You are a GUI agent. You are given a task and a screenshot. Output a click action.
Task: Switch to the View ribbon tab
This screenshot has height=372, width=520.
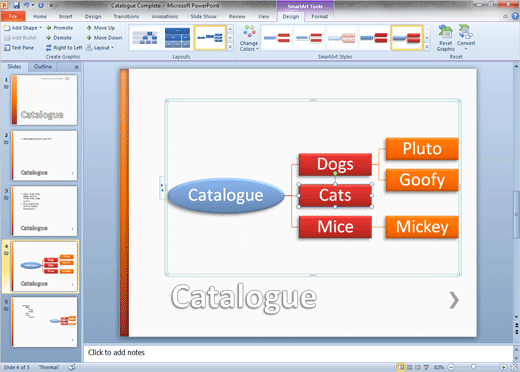[x=263, y=16]
